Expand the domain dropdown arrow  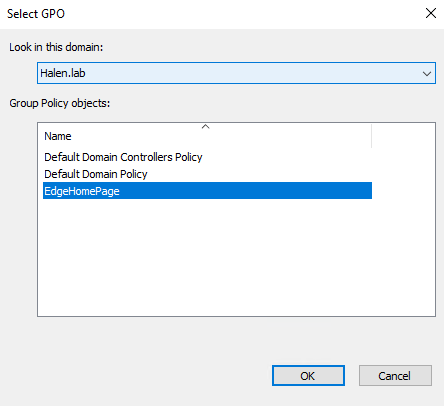(427, 73)
